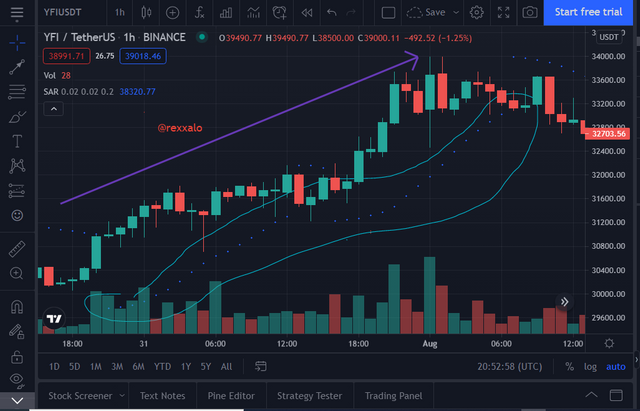Toggle percent scale
640x411 pixels.
[569, 367]
